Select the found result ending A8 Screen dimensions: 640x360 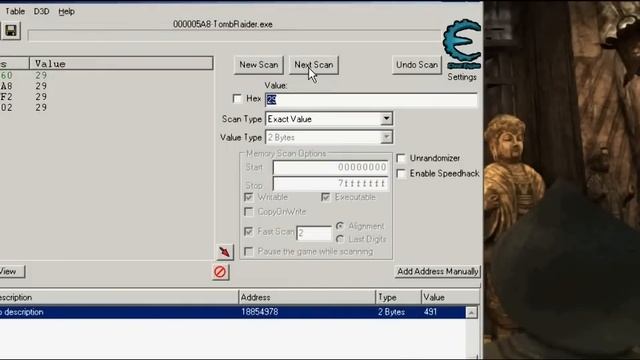point(106,86)
